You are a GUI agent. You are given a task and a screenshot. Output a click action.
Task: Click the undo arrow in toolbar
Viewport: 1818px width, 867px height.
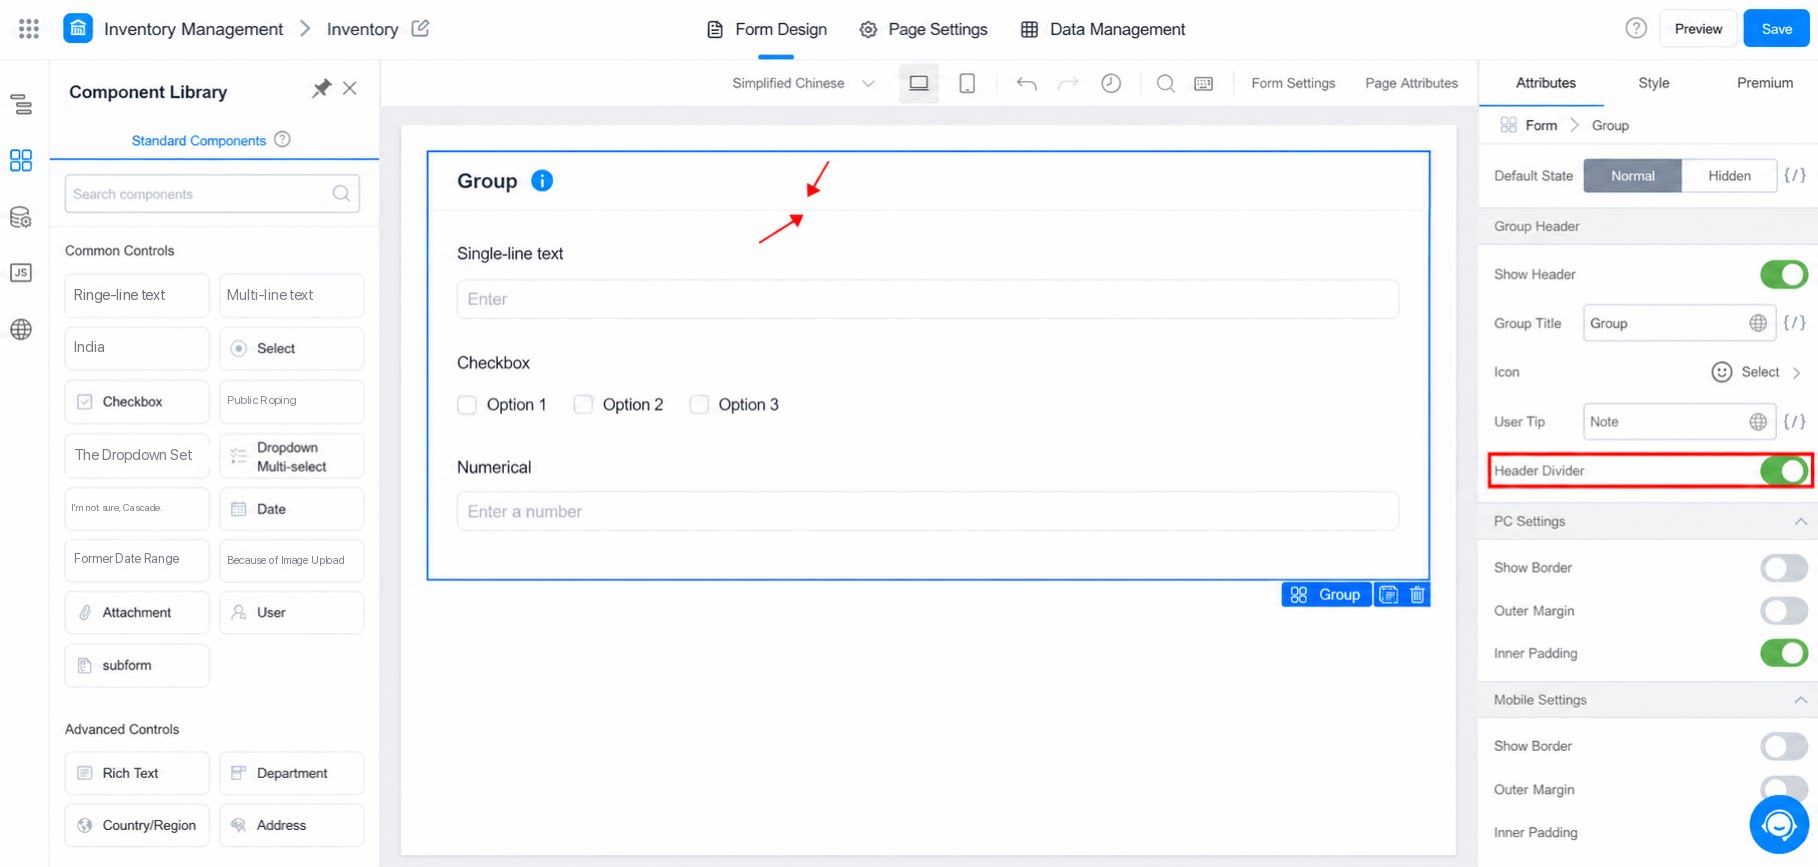click(x=1026, y=83)
